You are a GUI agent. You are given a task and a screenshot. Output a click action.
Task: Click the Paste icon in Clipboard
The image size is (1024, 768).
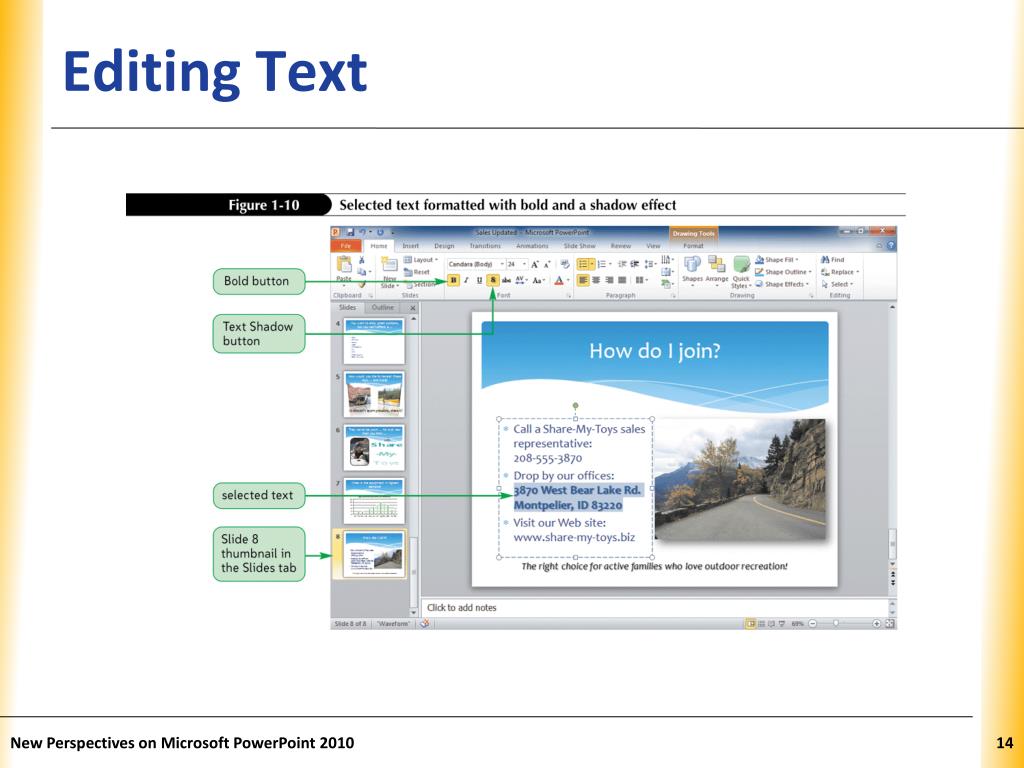point(344,265)
